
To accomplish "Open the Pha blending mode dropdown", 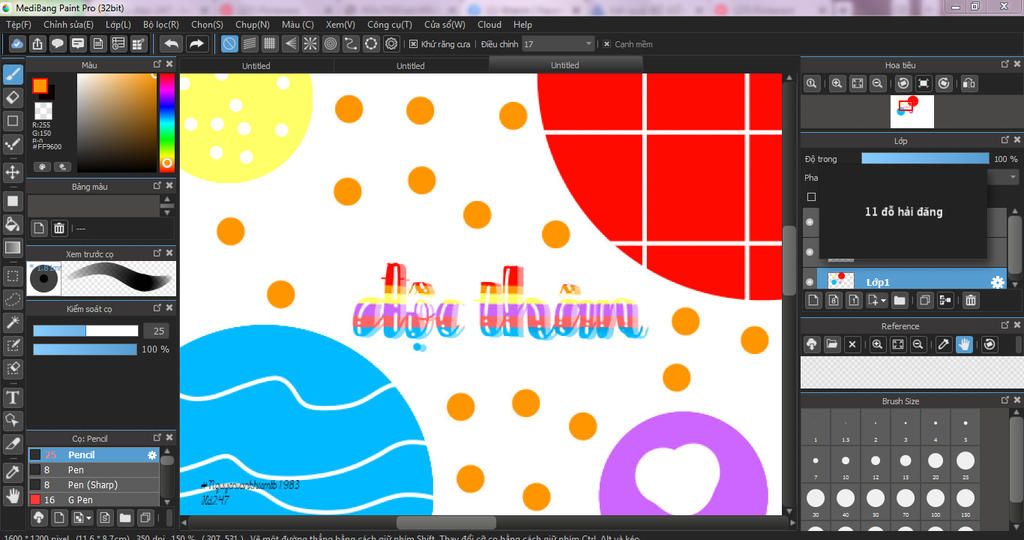I will 1013,177.
